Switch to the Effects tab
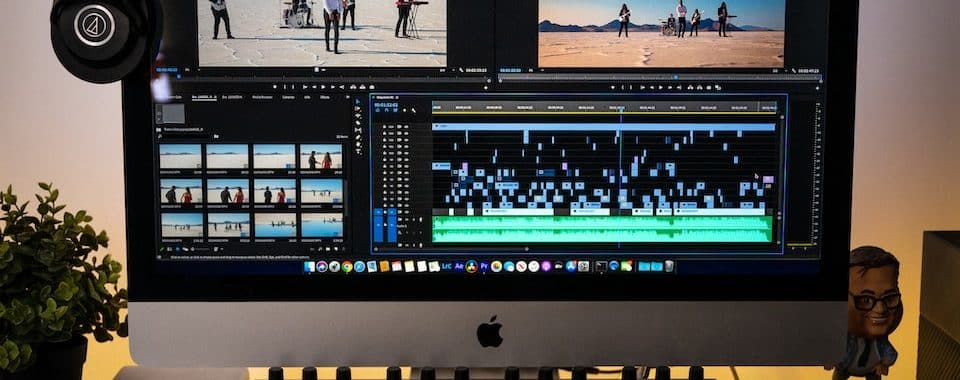Image resolution: width=960 pixels, height=380 pixels. coord(324,97)
